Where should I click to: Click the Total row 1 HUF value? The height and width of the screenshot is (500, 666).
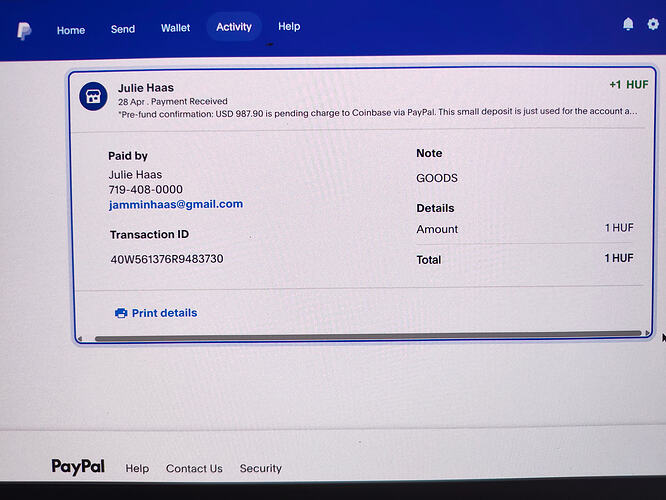click(x=619, y=258)
